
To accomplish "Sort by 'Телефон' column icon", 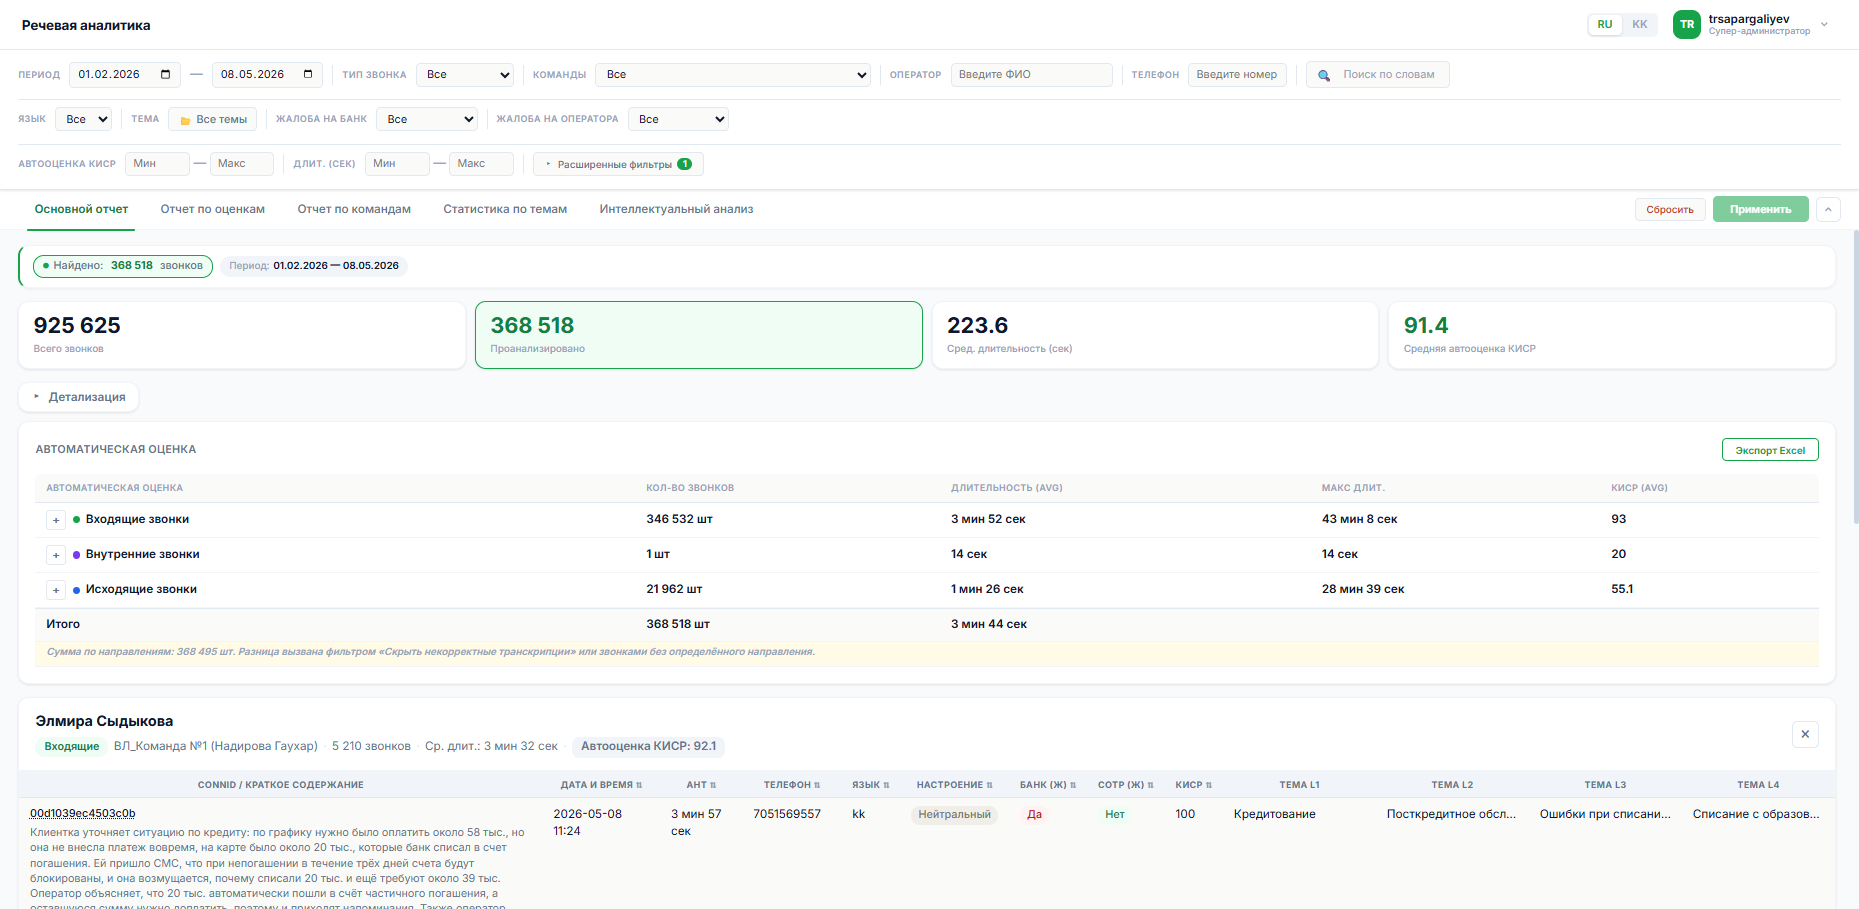I will (x=817, y=785).
